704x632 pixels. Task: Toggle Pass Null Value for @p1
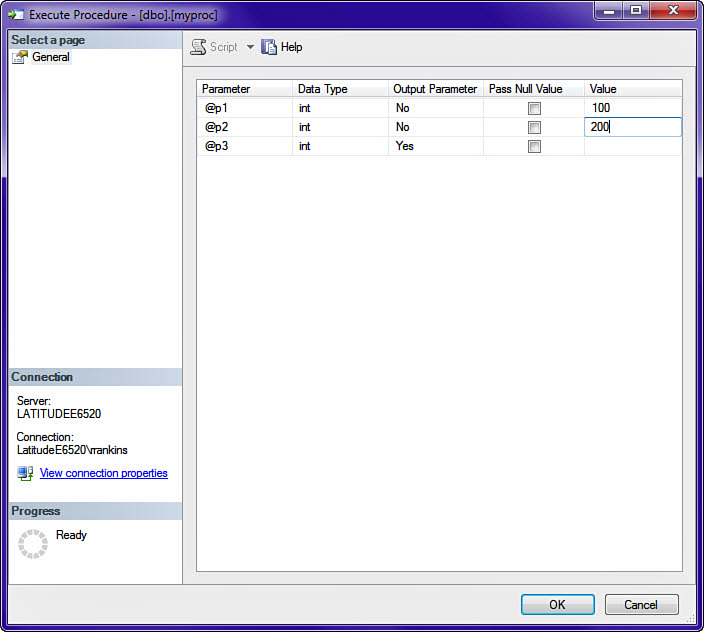click(x=534, y=108)
